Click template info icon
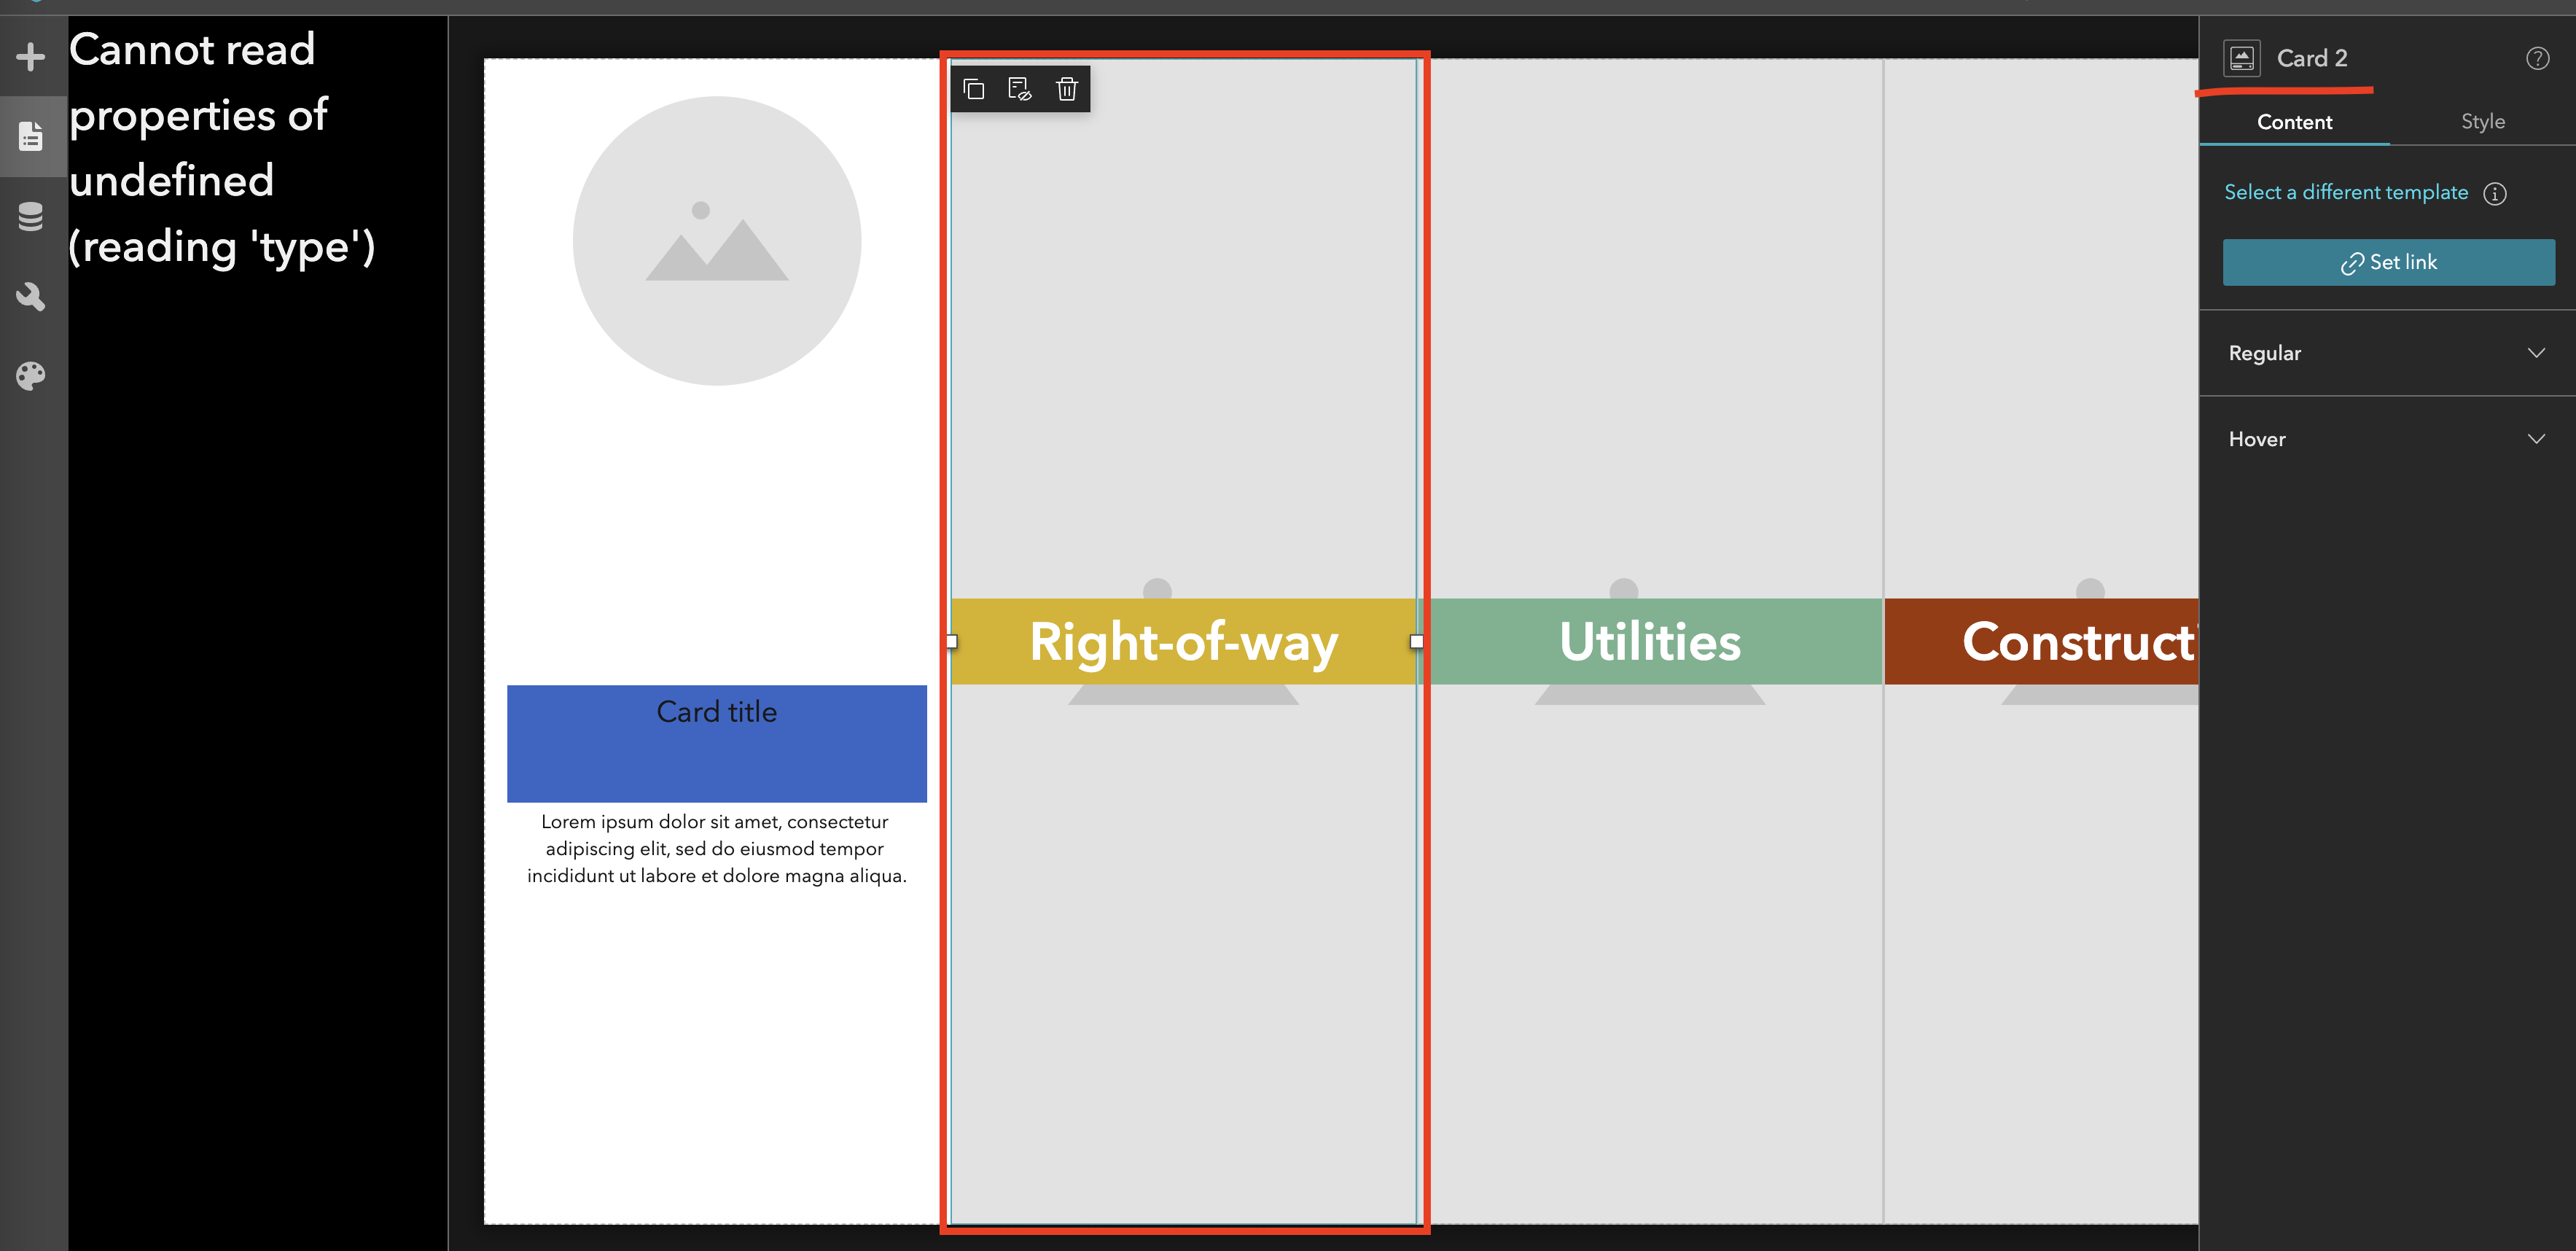 click(2495, 194)
